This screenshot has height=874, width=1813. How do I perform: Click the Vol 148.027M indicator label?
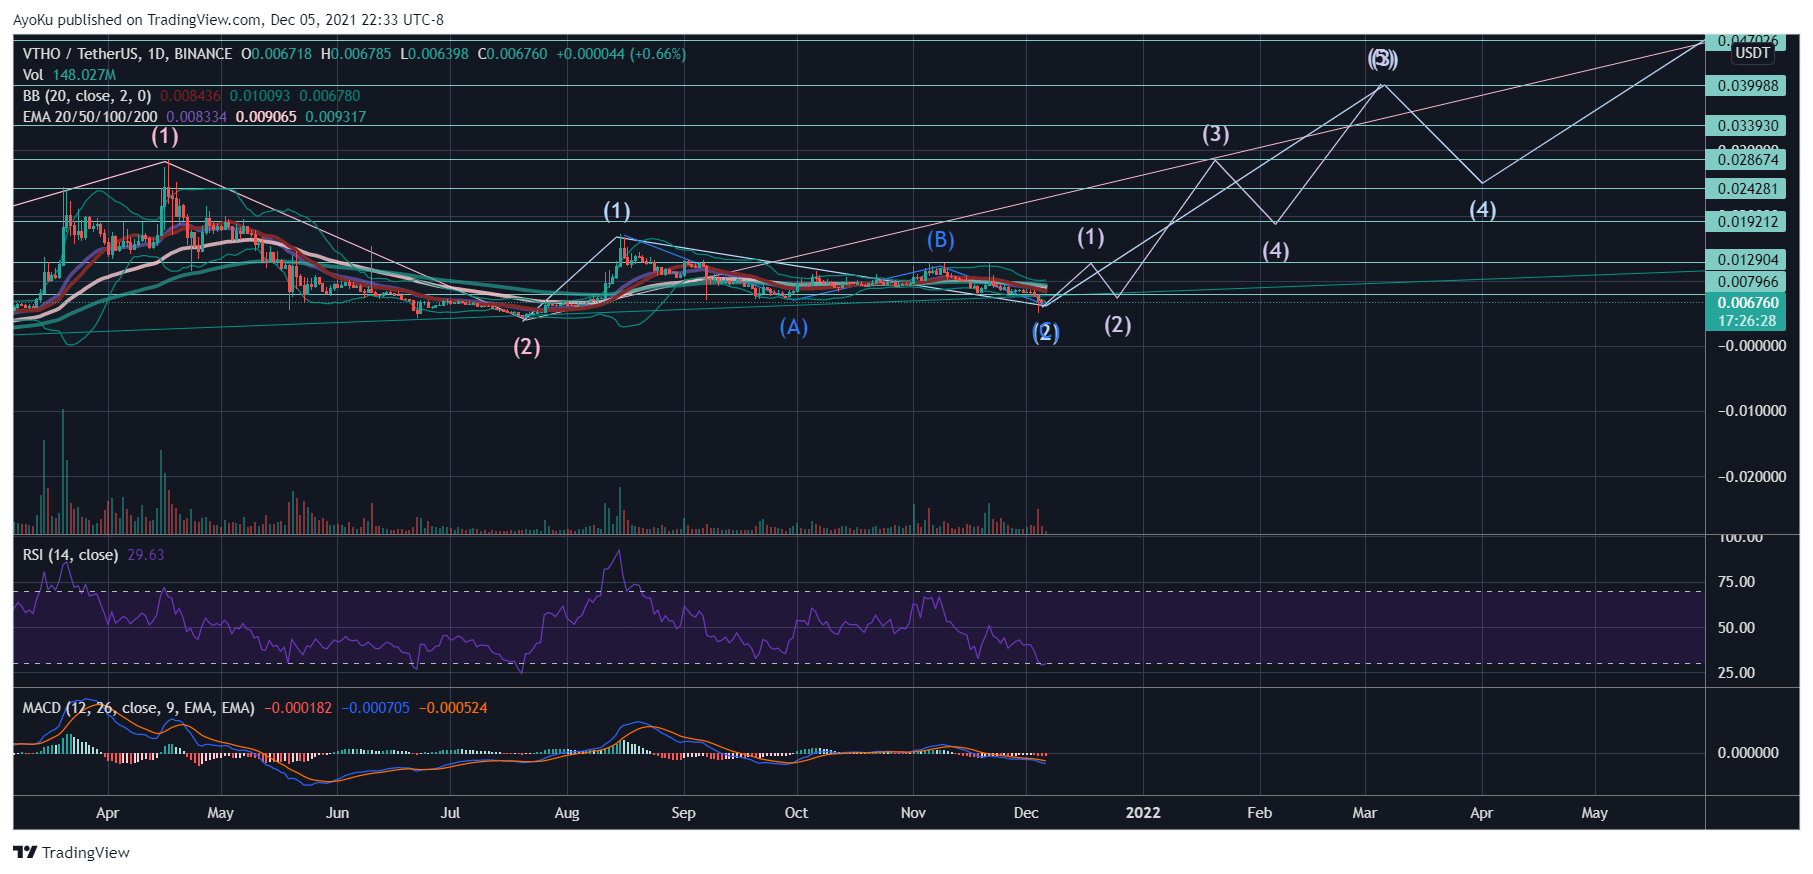coord(69,75)
